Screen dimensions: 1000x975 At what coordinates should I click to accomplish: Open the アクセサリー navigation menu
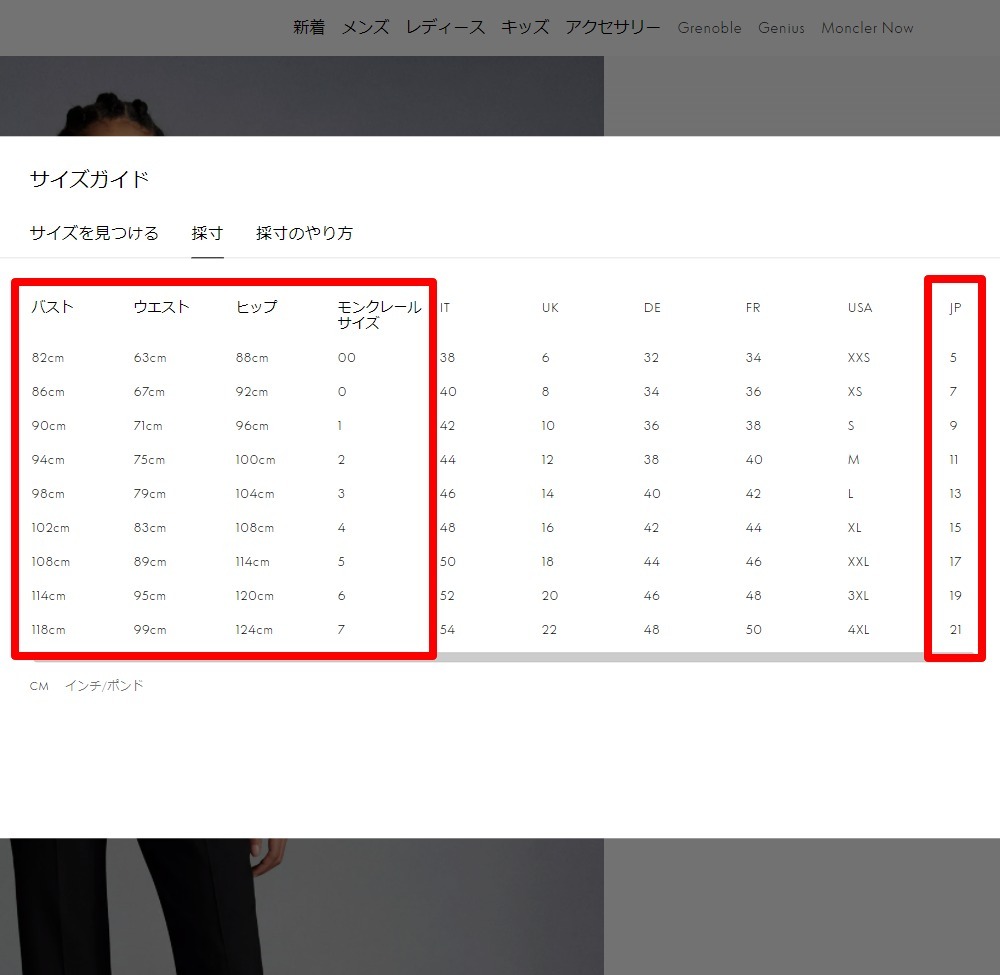[x=612, y=27]
